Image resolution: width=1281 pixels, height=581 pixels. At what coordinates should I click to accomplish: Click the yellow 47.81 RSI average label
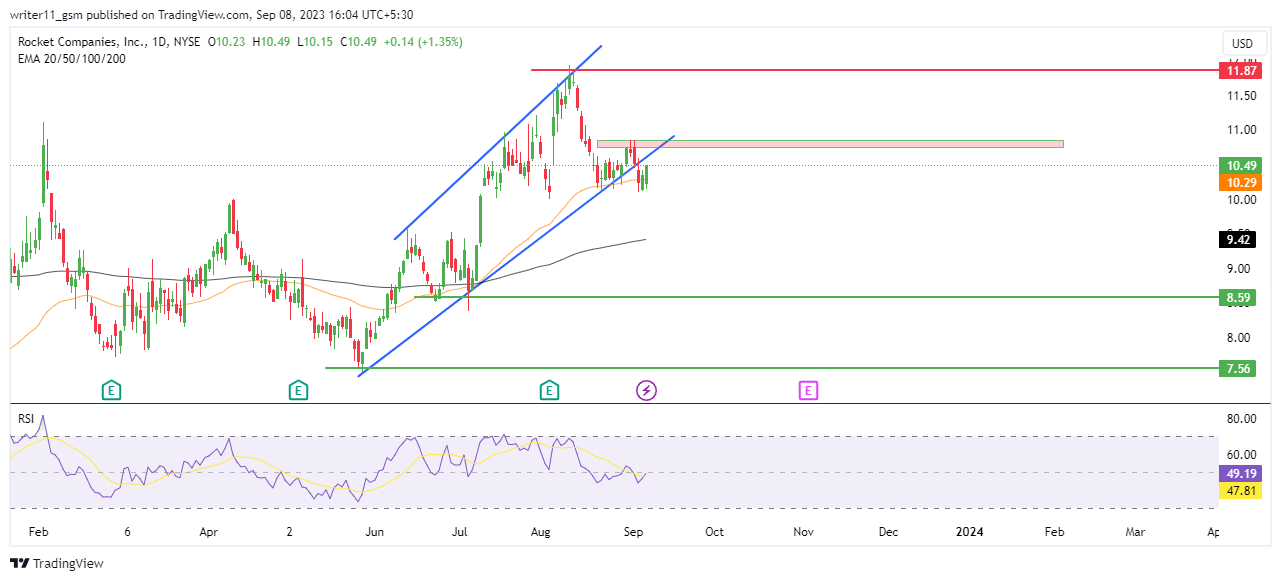1241,490
